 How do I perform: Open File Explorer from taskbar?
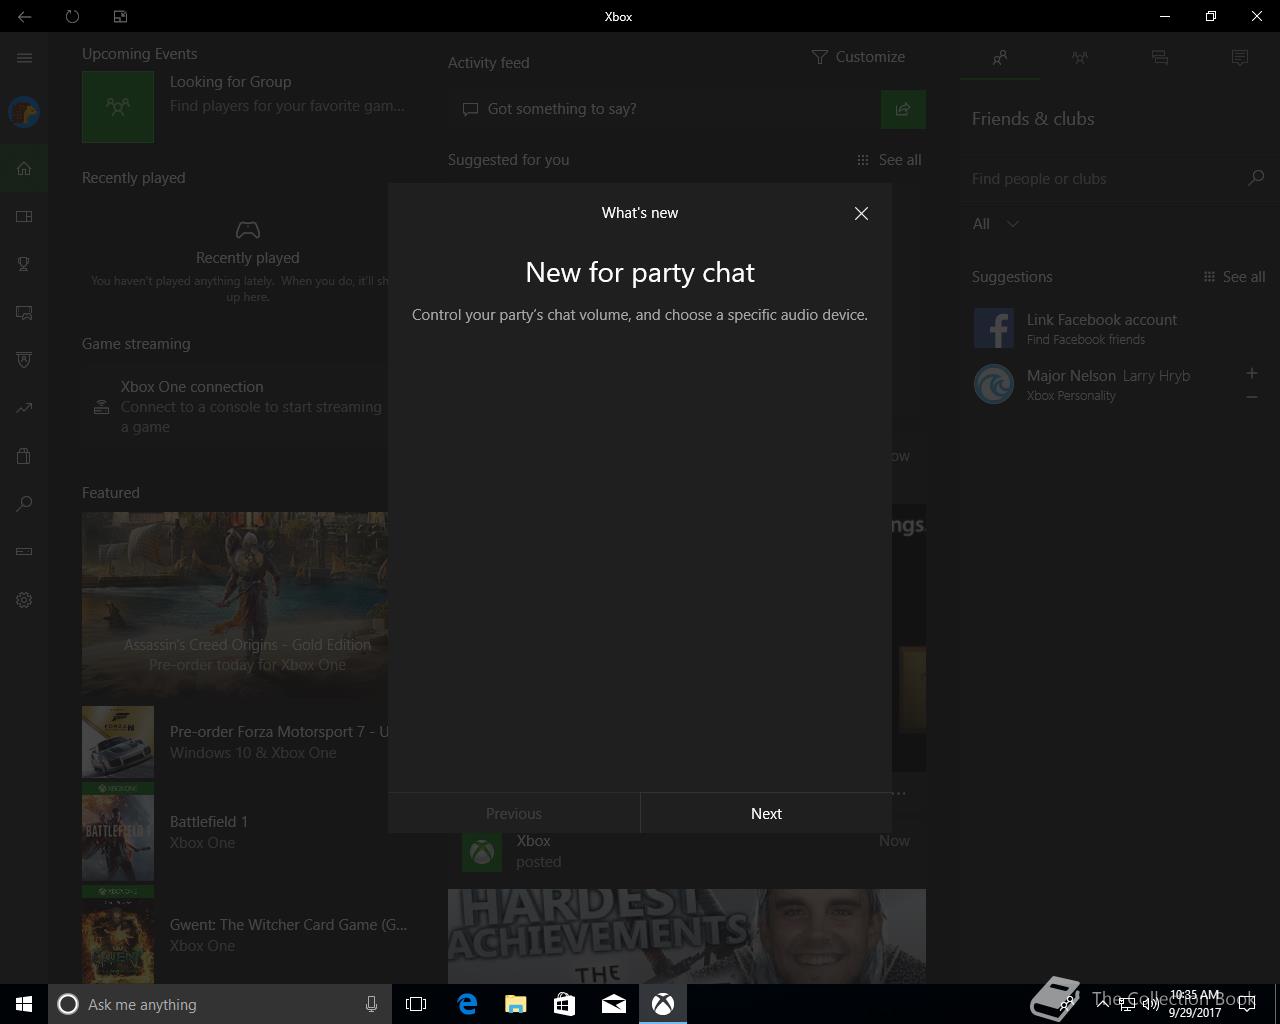[x=516, y=1004]
